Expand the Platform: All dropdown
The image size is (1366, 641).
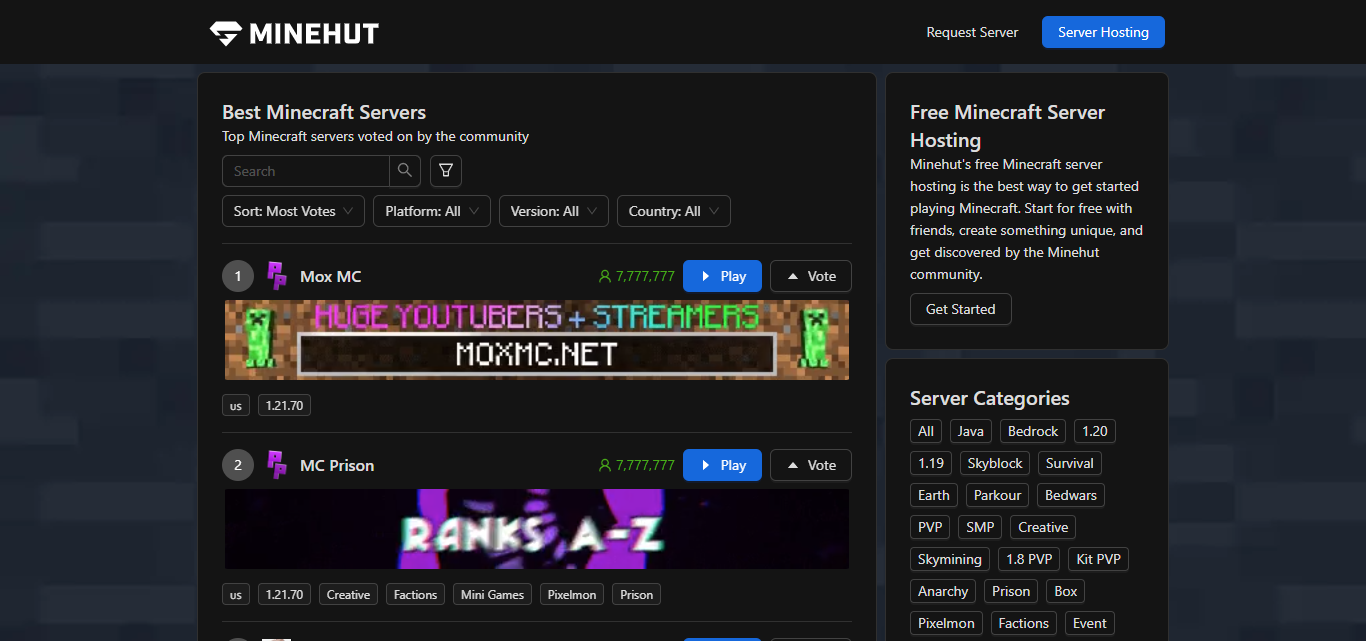tap(432, 211)
